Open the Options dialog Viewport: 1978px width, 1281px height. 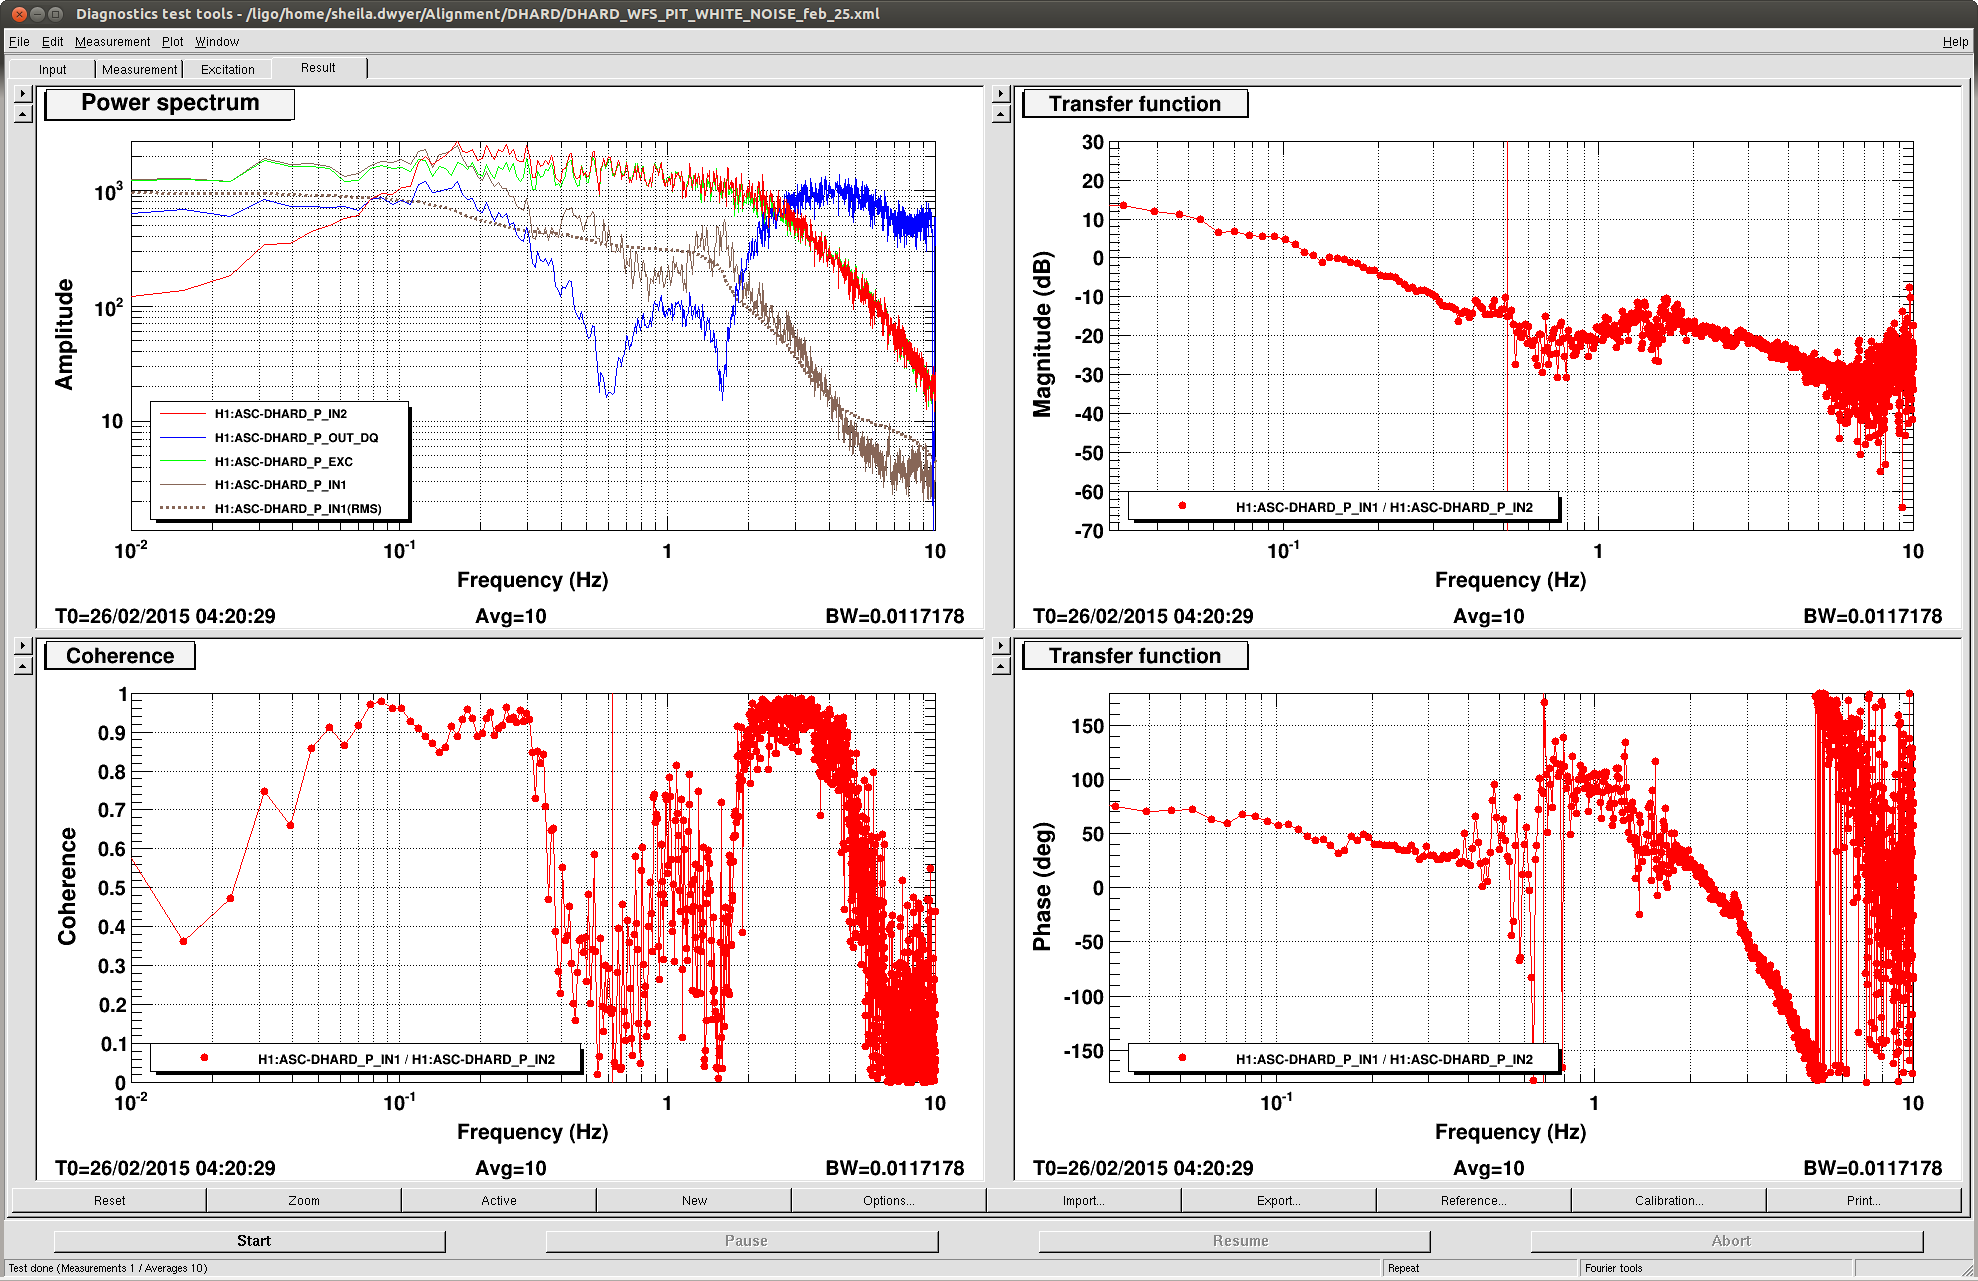(889, 1200)
